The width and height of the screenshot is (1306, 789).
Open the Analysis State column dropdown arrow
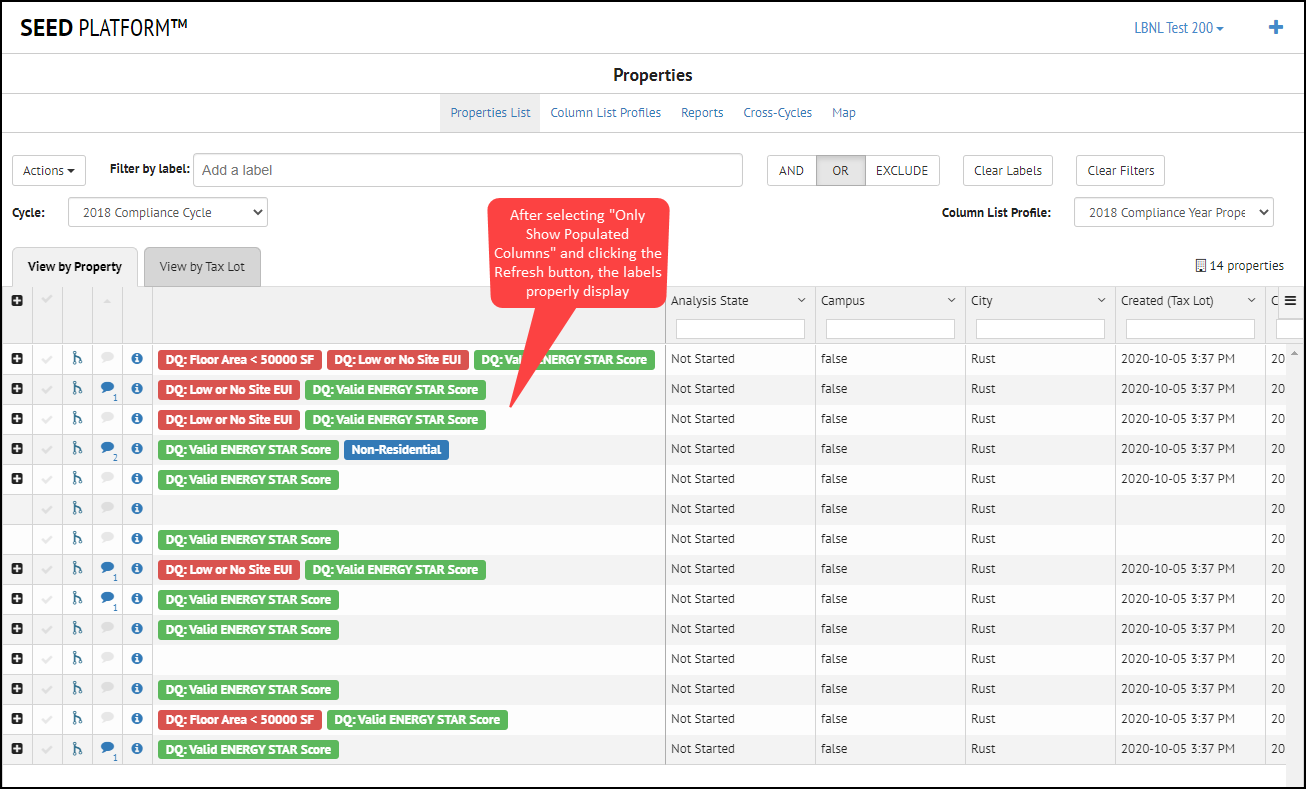[x=800, y=300]
